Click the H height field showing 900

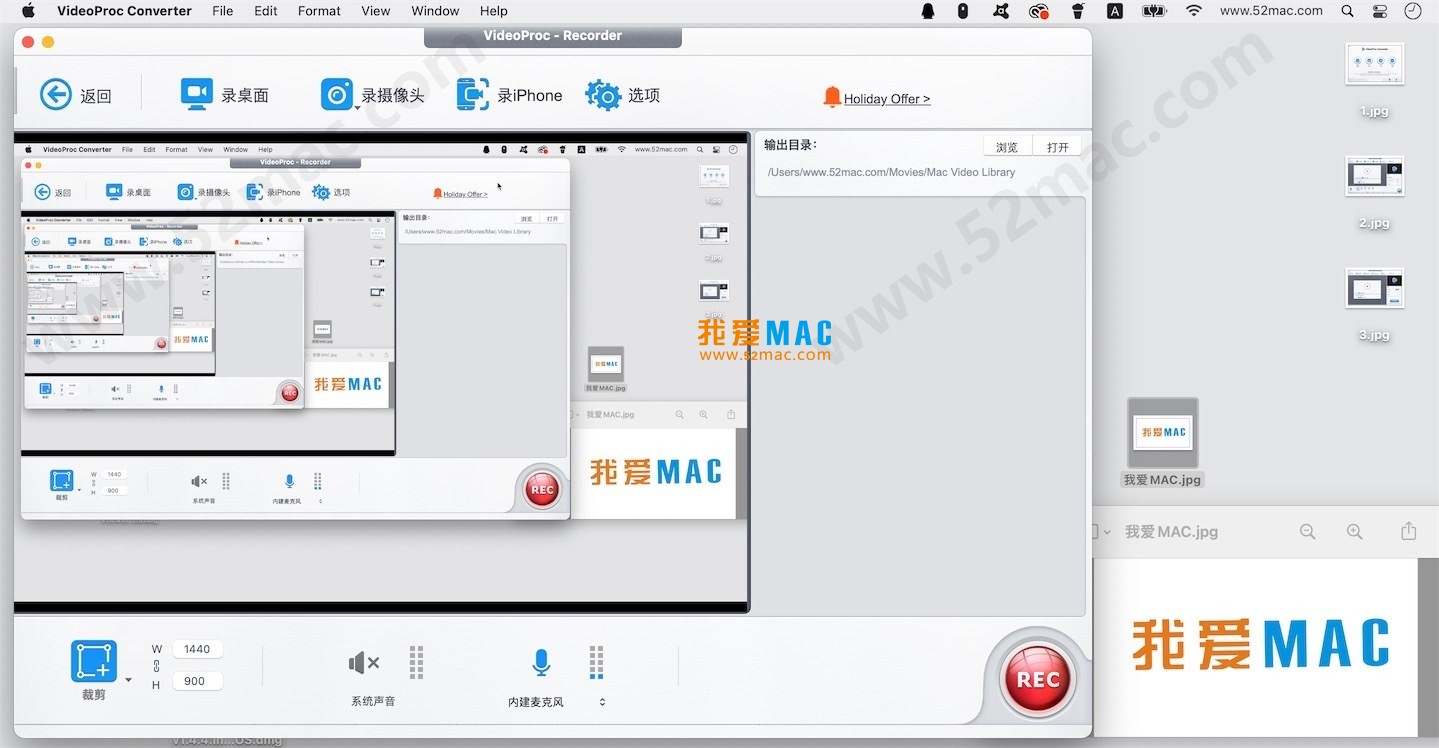[197, 681]
